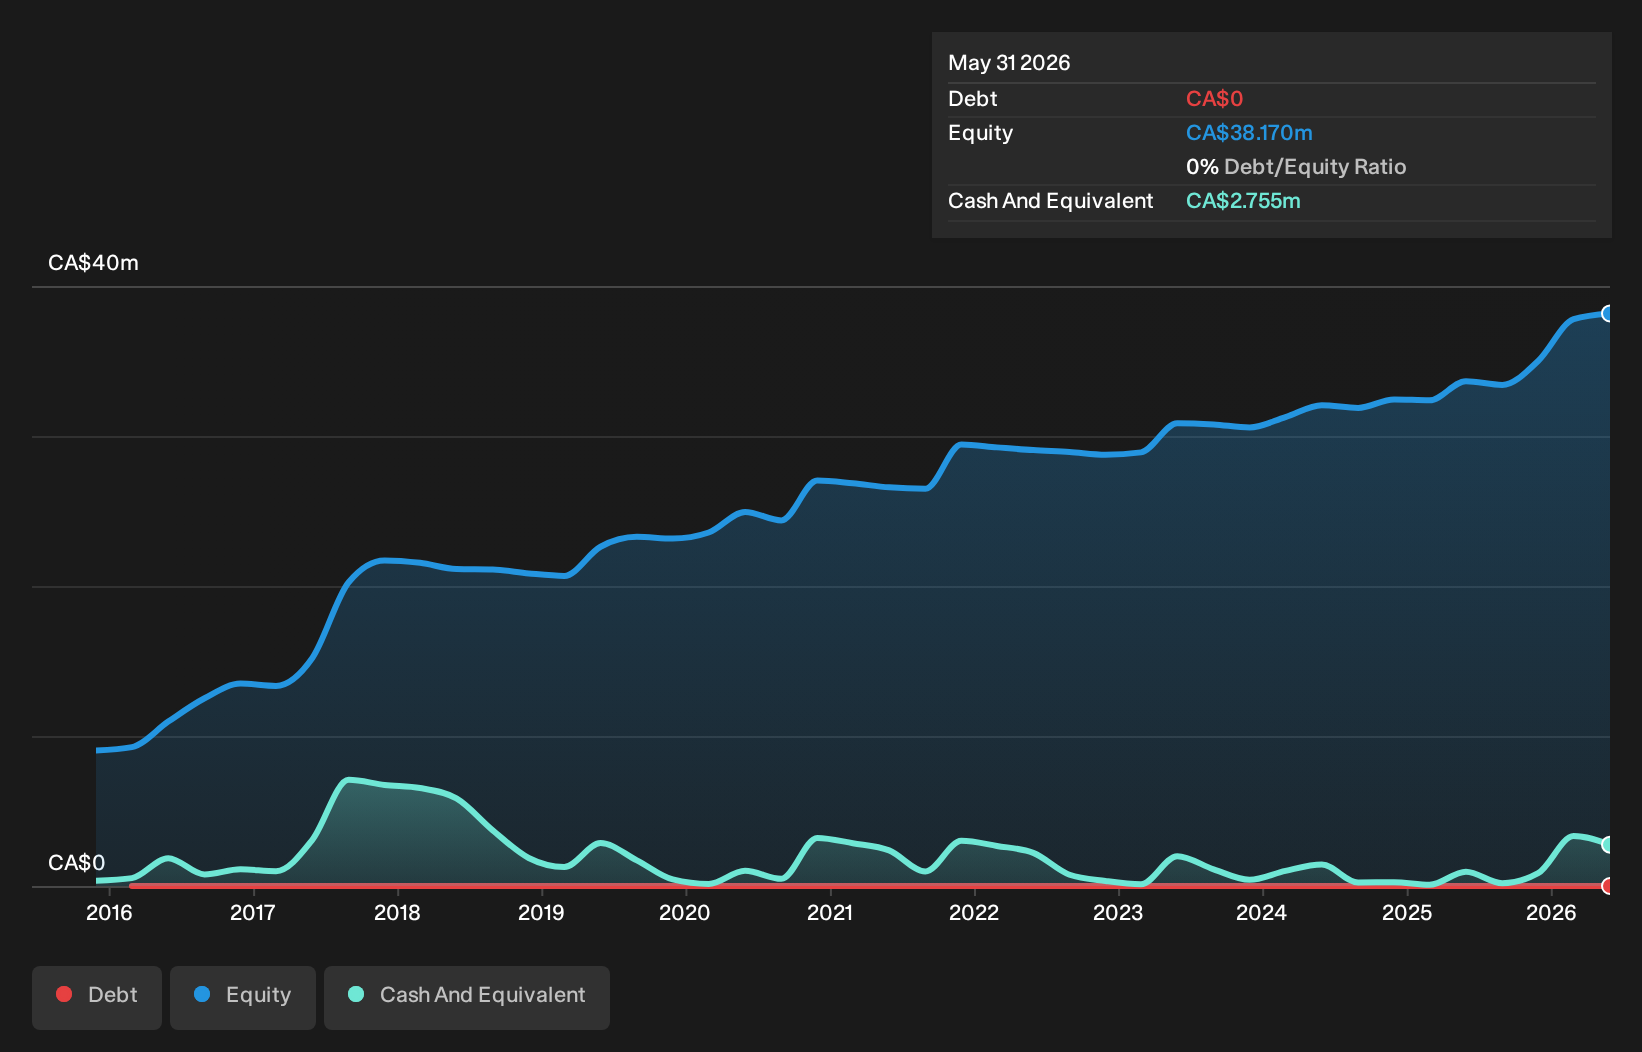Click the 2022 x-axis label
This screenshot has height=1052, width=1642.
click(974, 913)
